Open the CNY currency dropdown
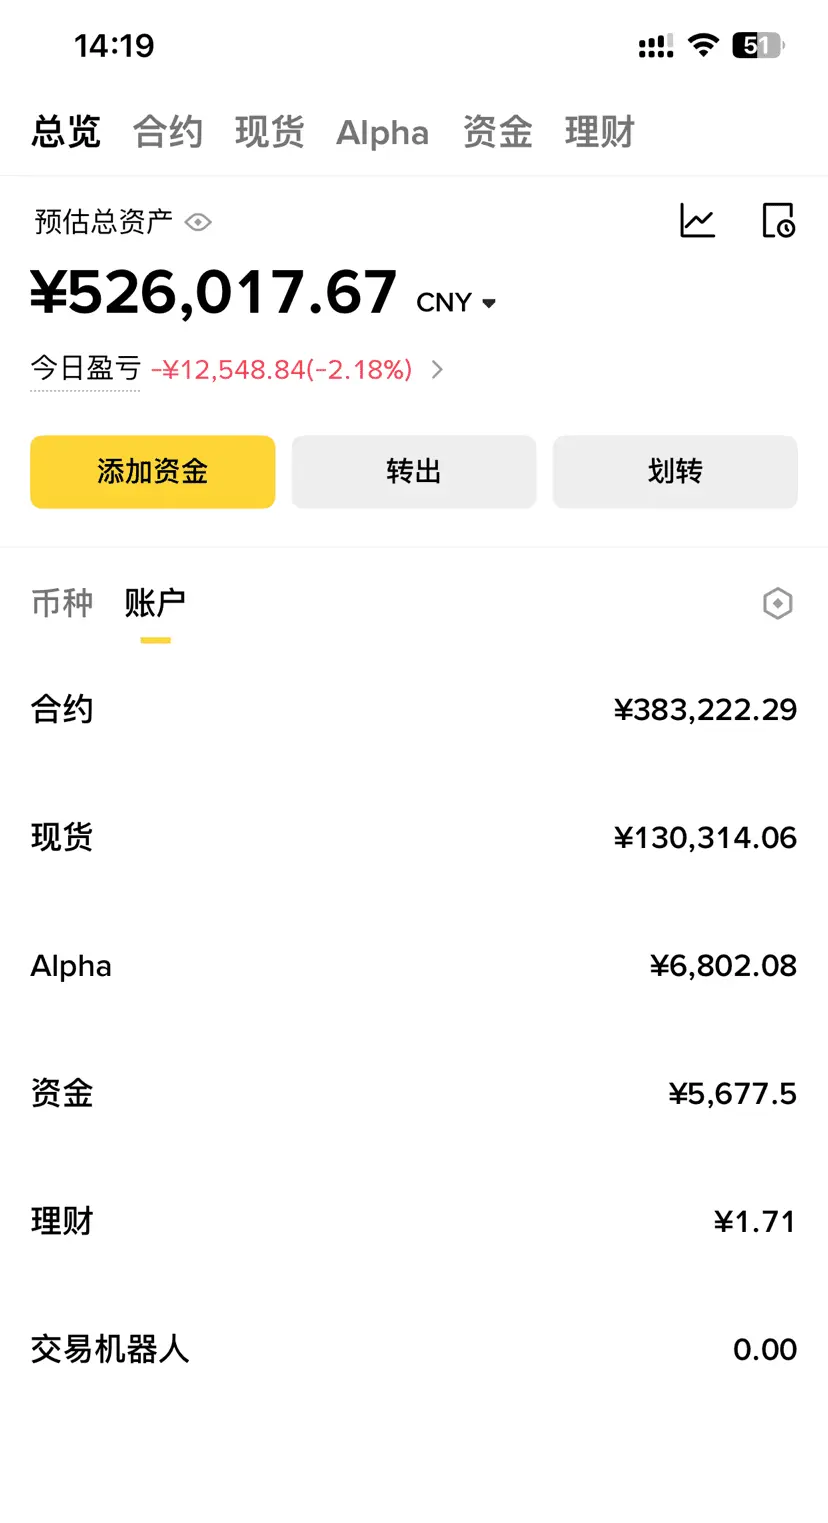Image resolution: width=828 pixels, height=1523 pixels. click(x=457, y=302)
